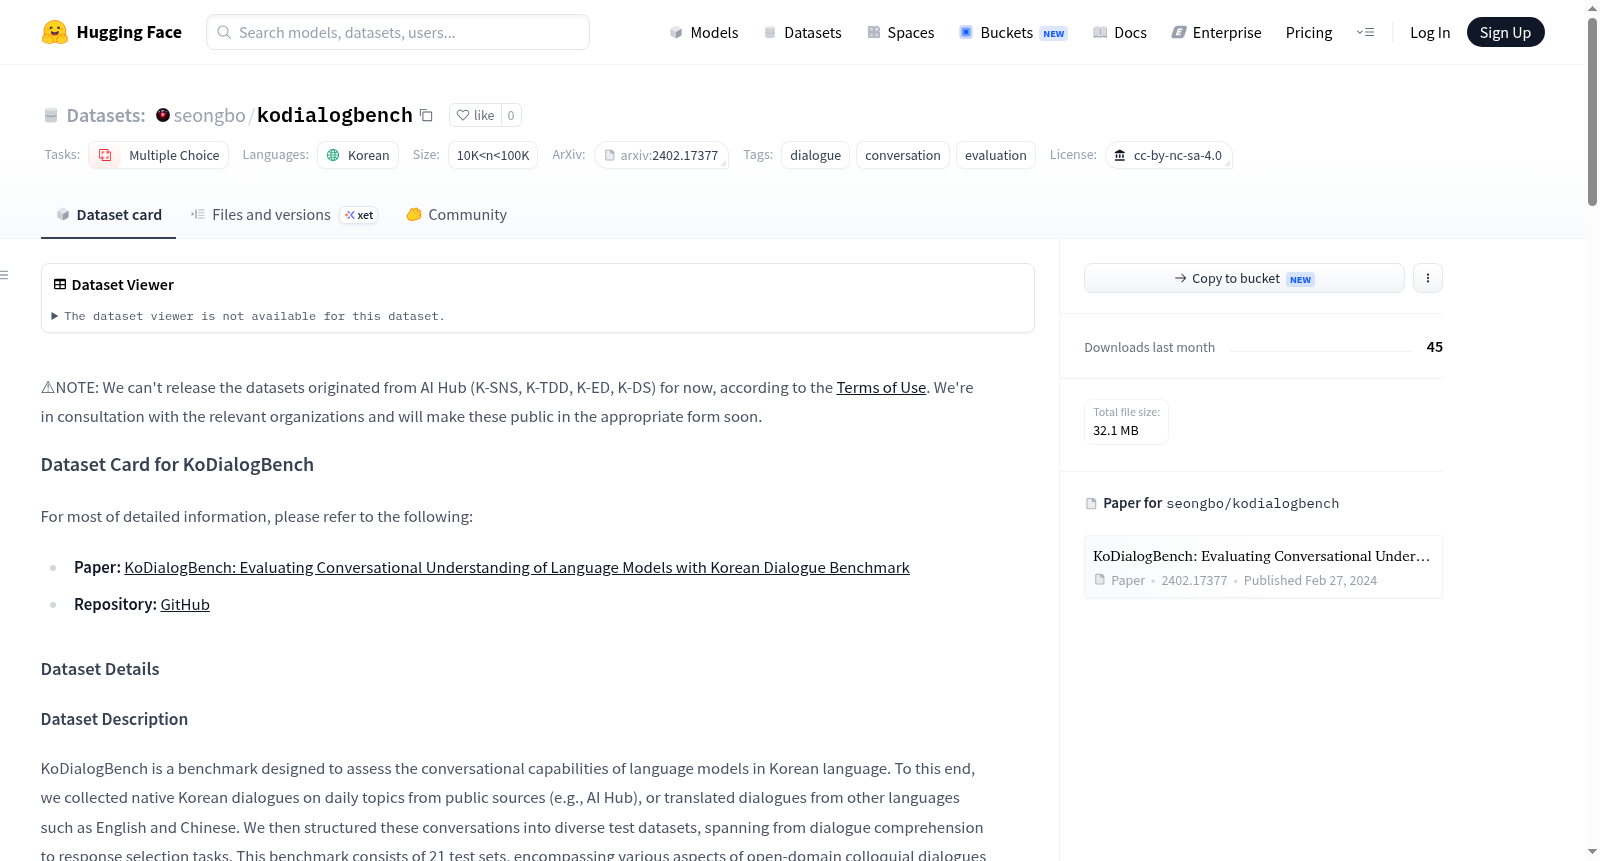This screenshot has height=861, width=1600.
Task: Click the Korean language globe icon
Action: point(334,155)
